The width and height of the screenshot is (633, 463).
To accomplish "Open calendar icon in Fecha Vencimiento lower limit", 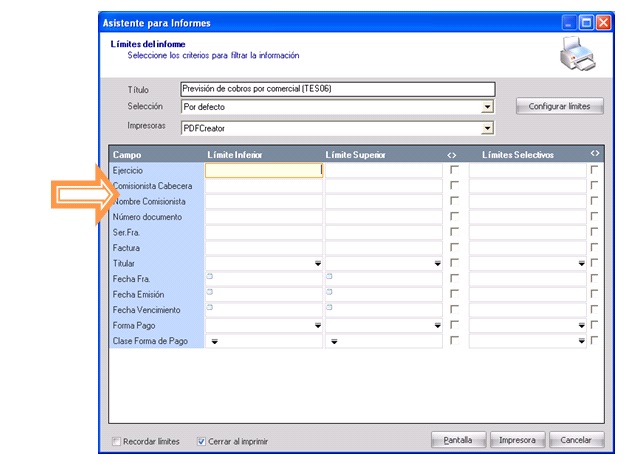I will [x=210, y=308].
